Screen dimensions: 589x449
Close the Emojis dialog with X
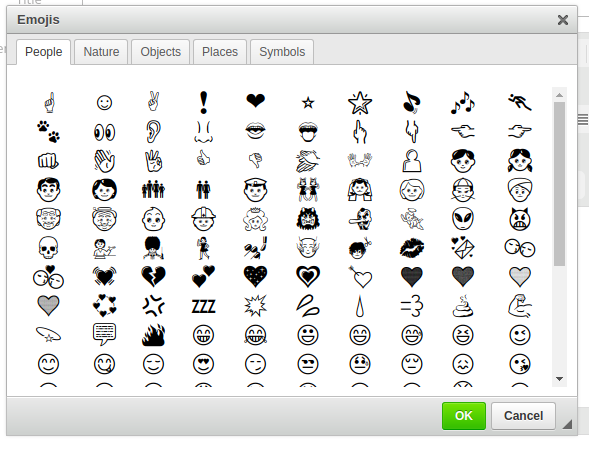pos(563,20)
